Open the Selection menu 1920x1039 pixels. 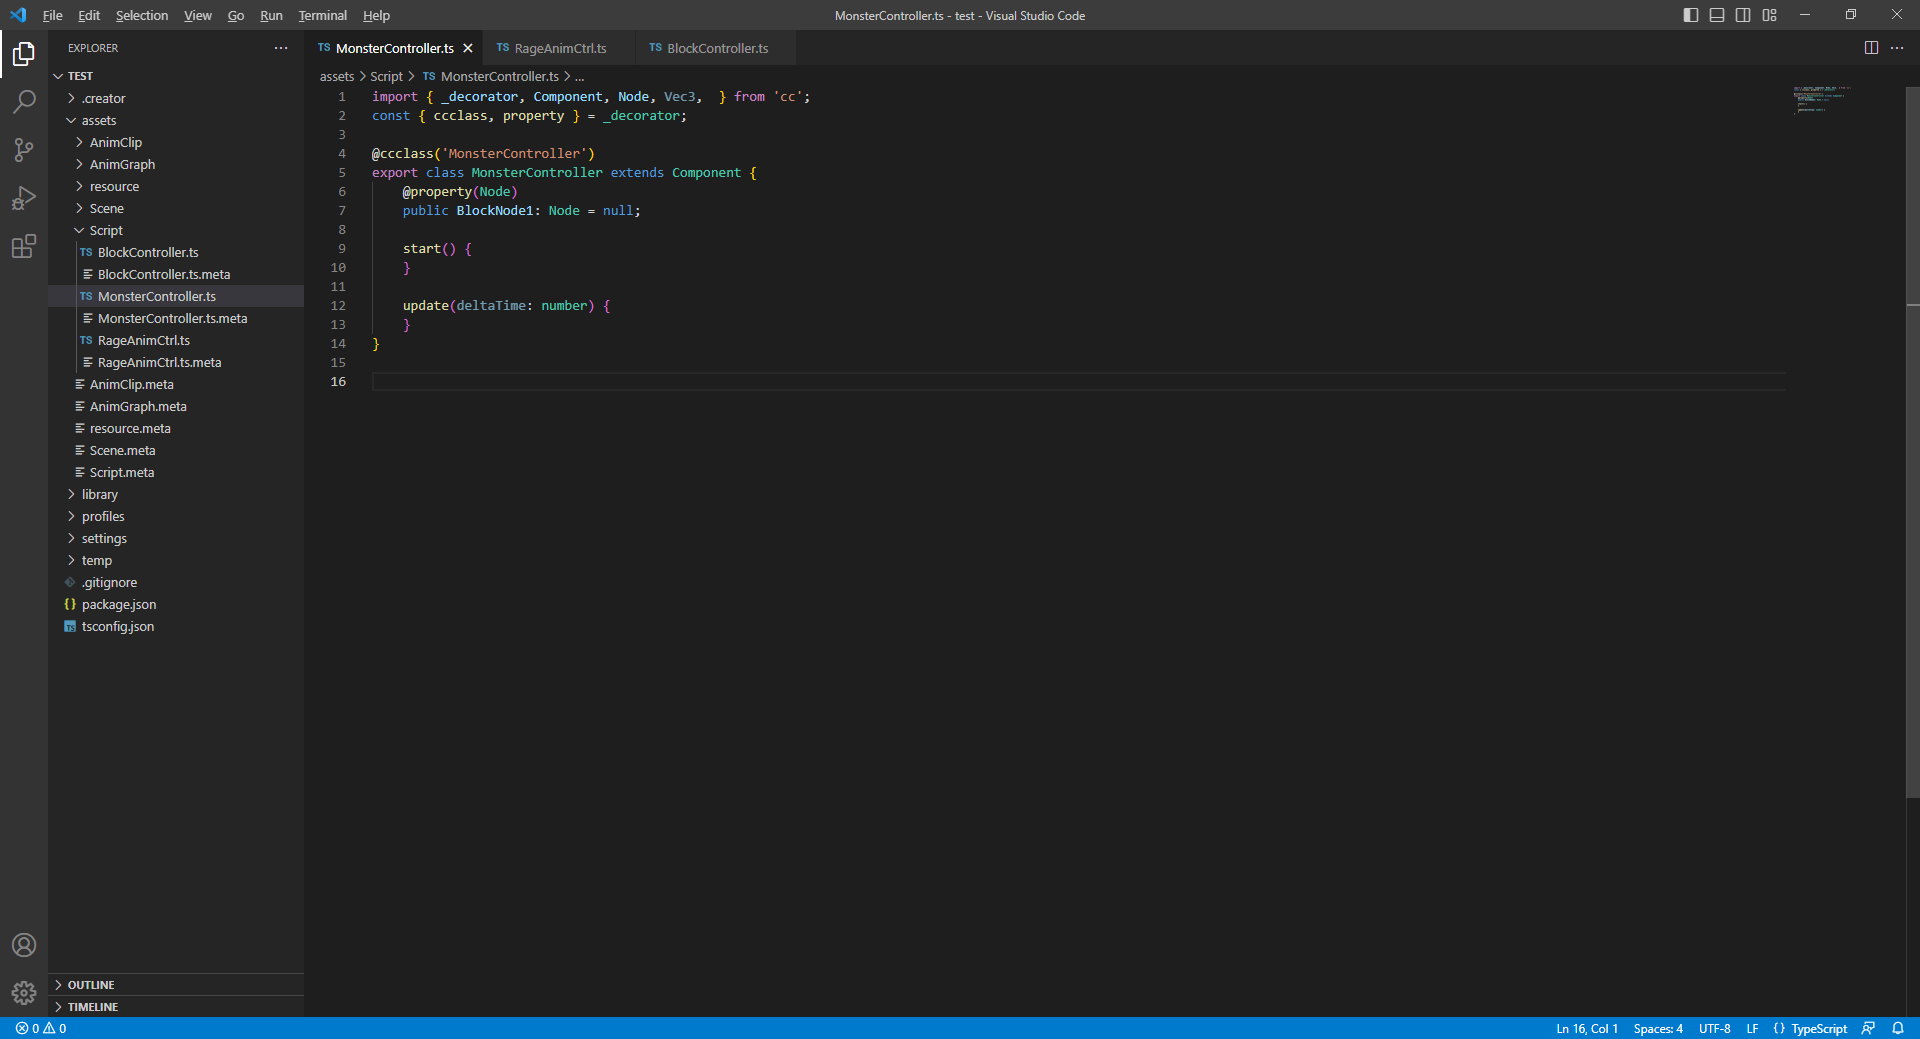click(x=142, y=15)
